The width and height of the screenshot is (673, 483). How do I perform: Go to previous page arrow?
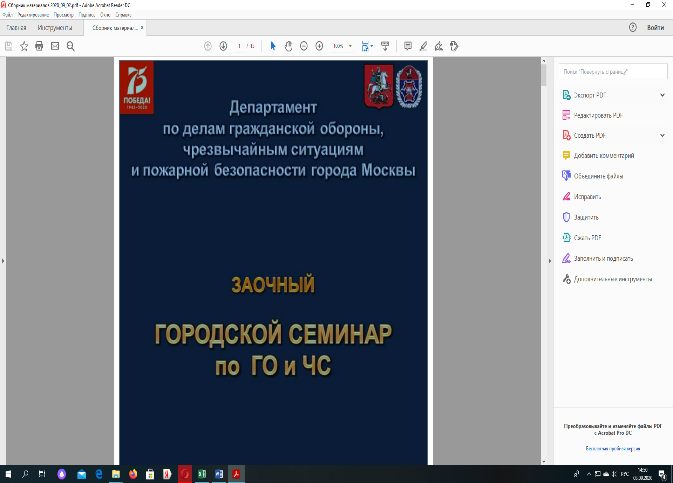[x=208, y=46]
